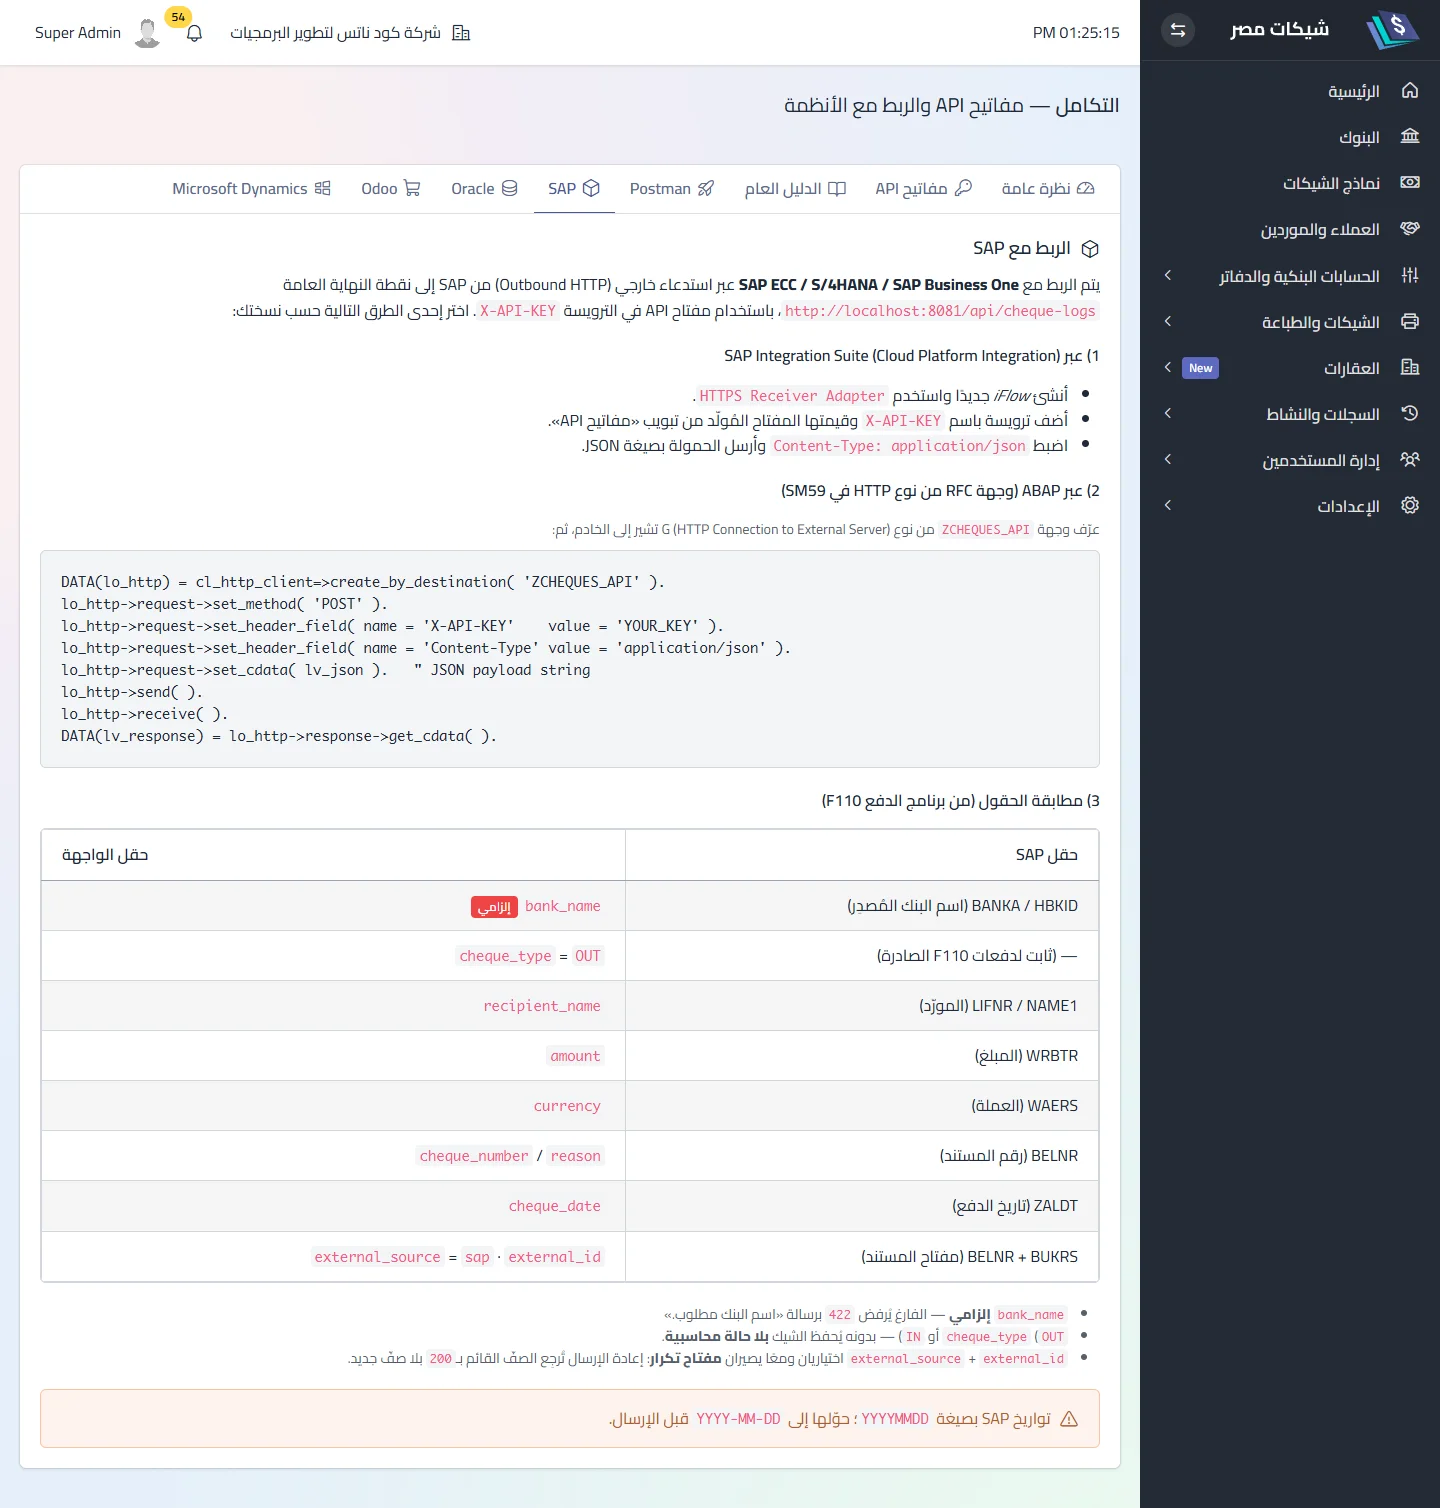Expand the العقارات submenu chevron

1168,367
